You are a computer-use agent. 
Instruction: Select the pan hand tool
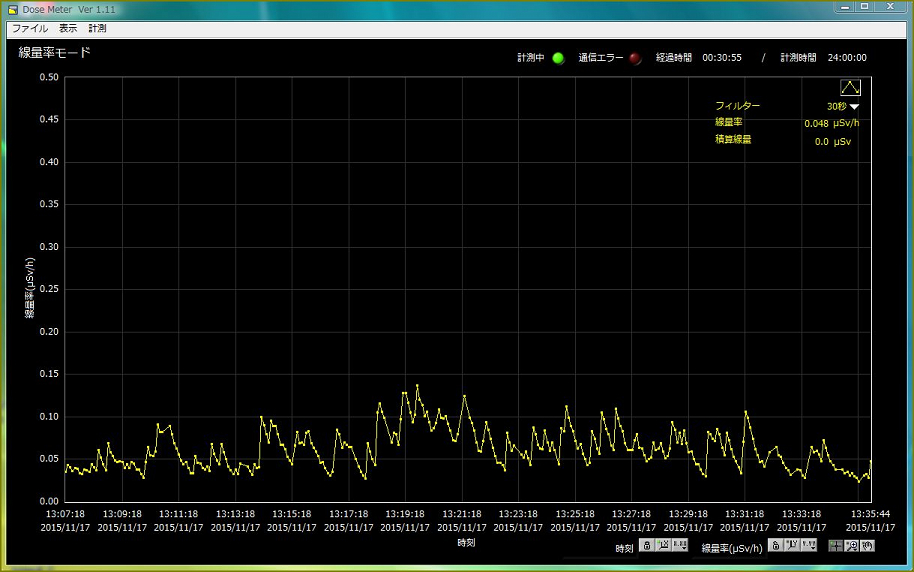(x=868, y=545)
